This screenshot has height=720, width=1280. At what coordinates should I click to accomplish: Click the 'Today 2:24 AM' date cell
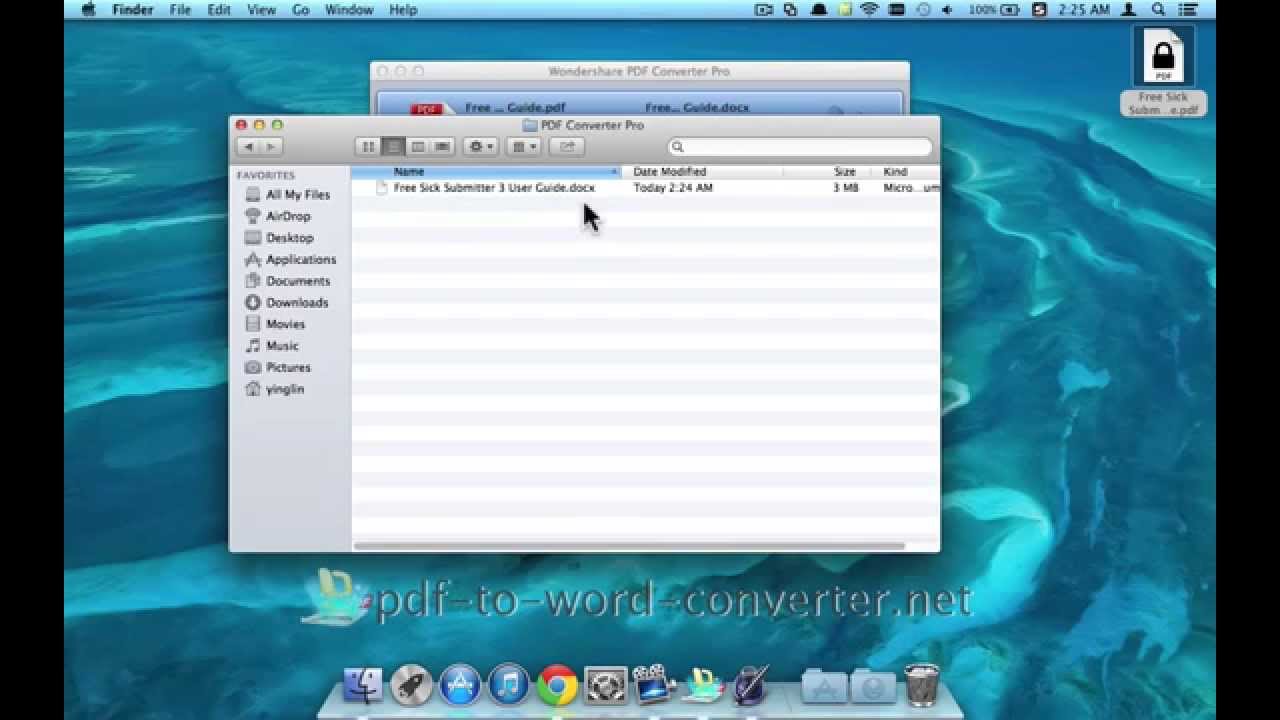(673, 188)
